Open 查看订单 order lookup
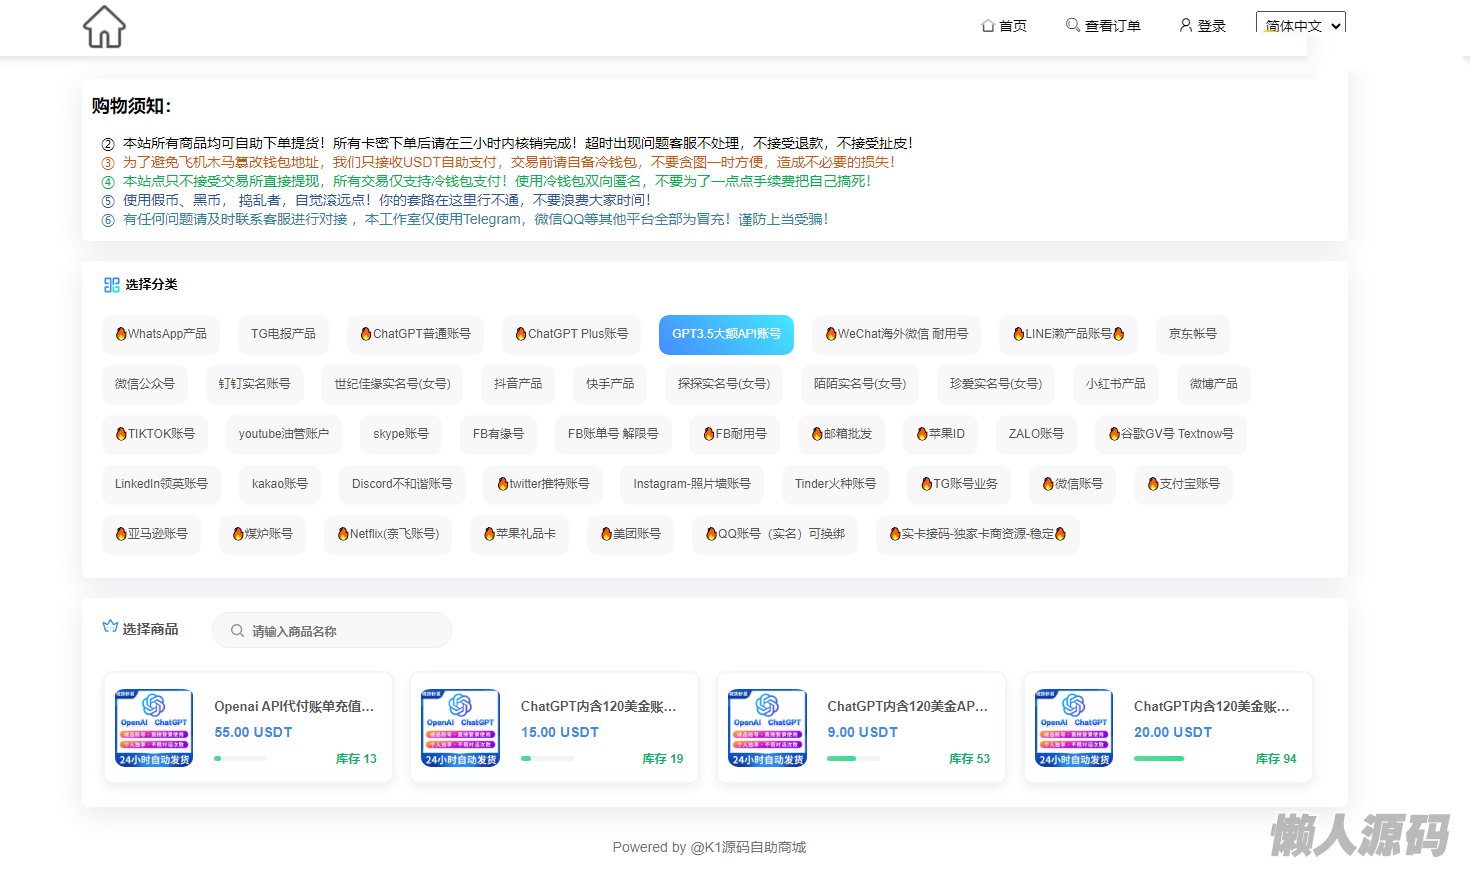Screen dimensions: 1470x870 1103,26
